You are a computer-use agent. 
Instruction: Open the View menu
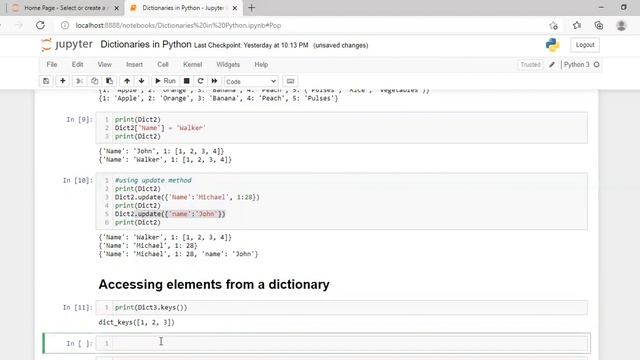[104, 64]
